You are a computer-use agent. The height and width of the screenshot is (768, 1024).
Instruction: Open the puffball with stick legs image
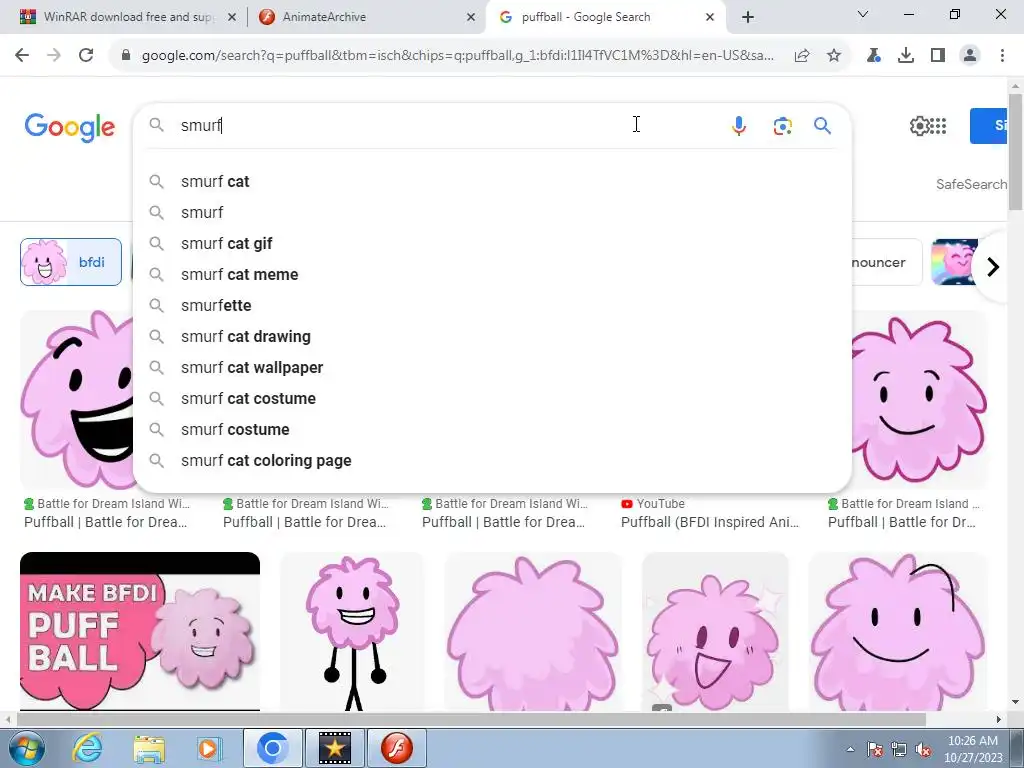coord(352,632)
